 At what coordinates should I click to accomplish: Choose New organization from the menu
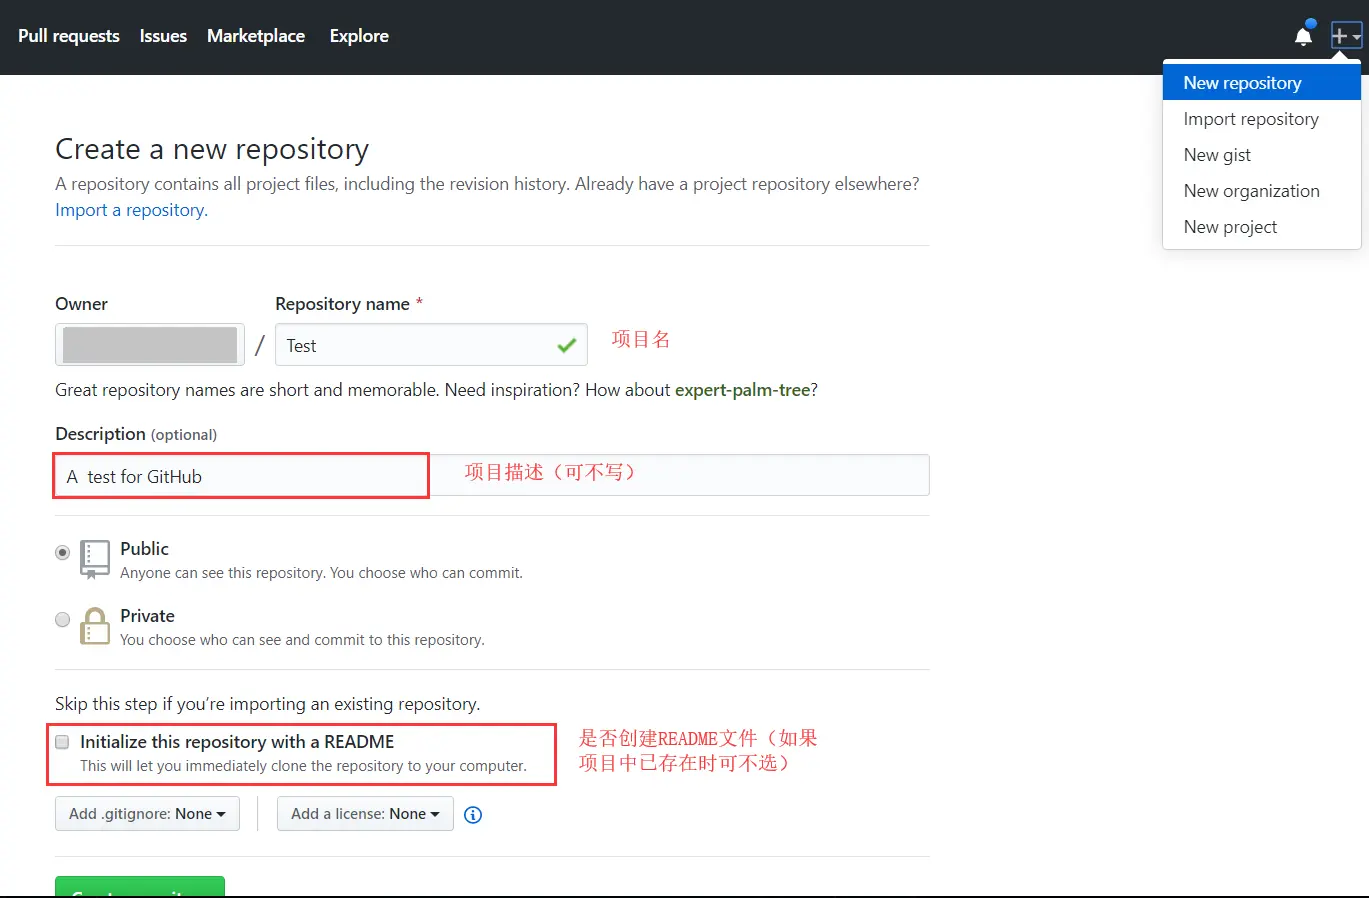tap(1262, 191)
